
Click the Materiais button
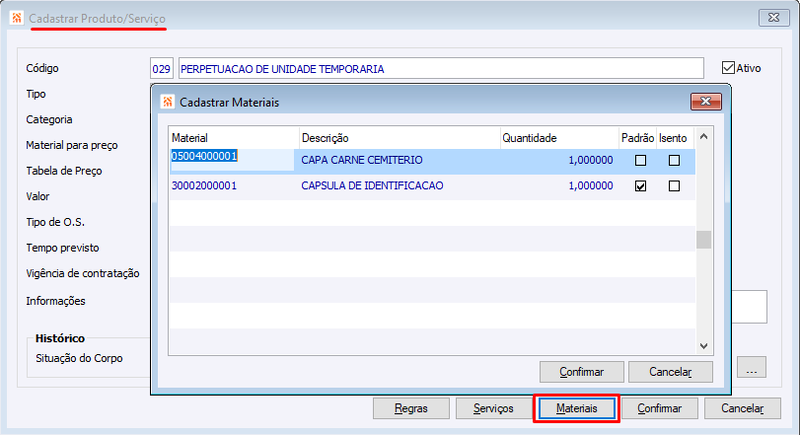pyautogui.click(x=577, y=408)
